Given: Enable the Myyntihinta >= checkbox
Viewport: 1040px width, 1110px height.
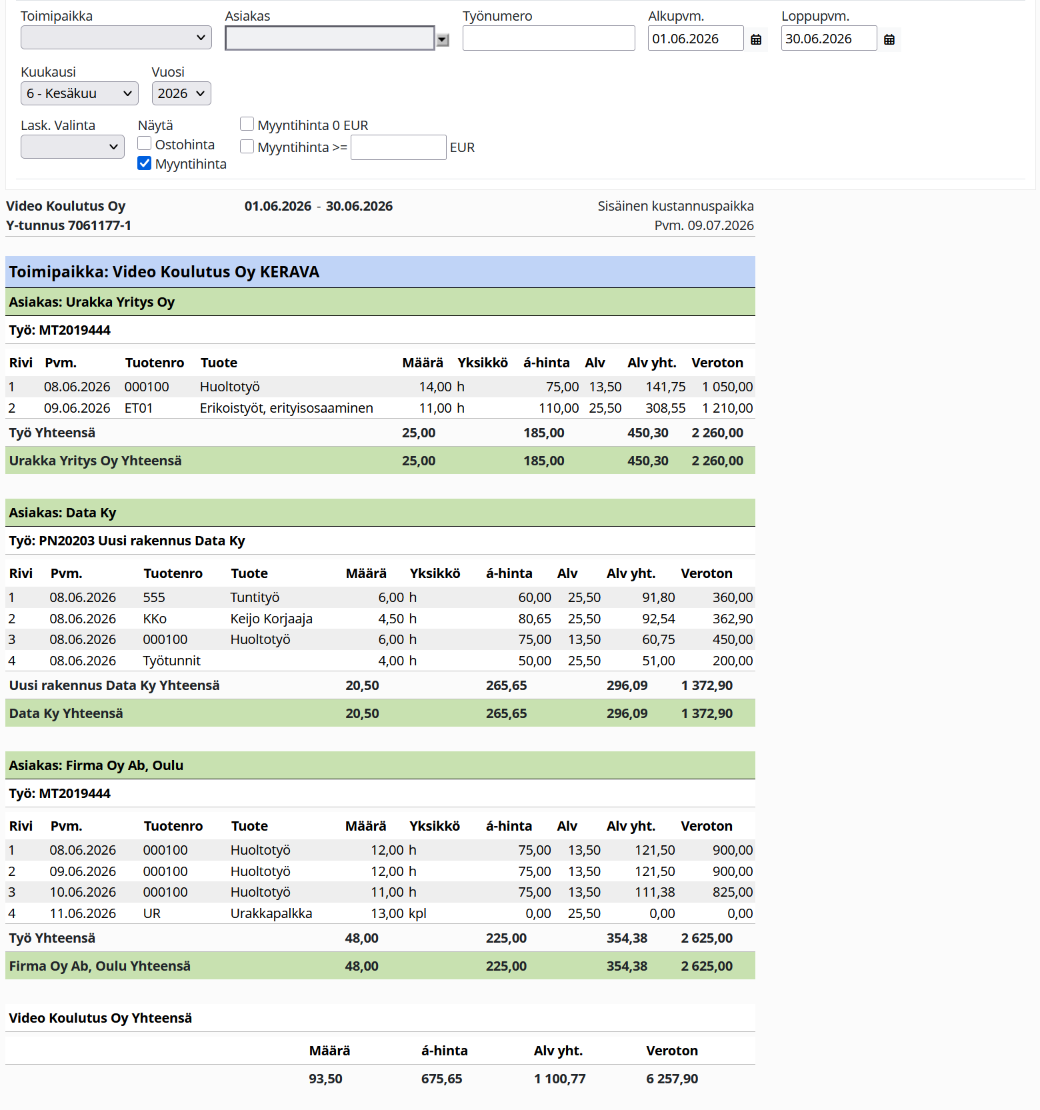Looking at the screenshot, I should 247,147.
